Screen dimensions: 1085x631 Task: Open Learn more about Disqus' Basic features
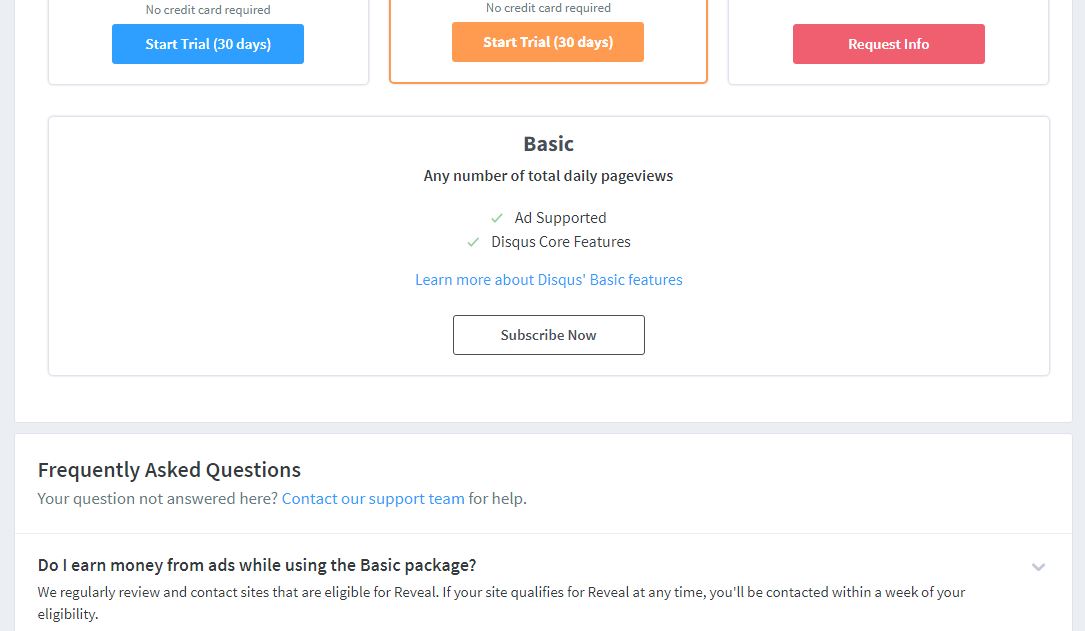[548, 279]
